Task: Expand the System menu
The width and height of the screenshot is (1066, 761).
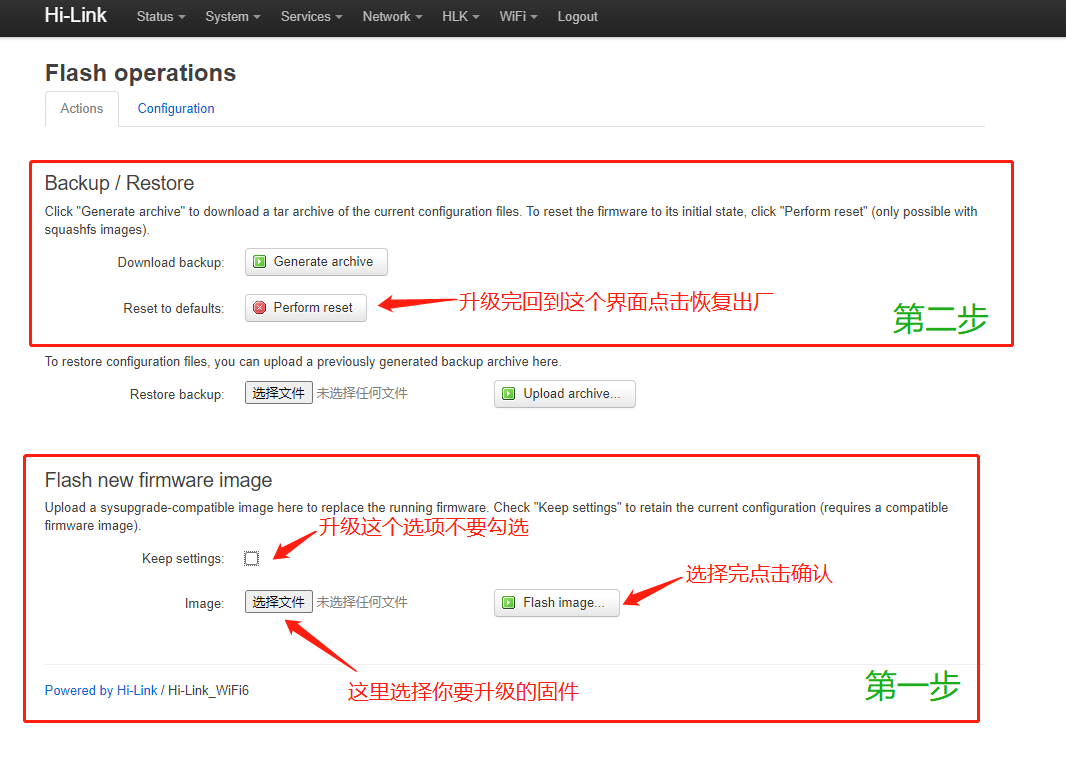Action: (233, 16)
